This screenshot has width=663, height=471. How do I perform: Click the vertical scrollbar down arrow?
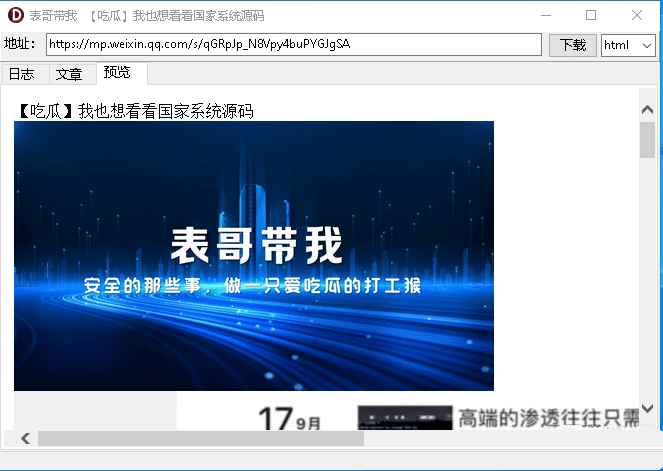[647, 408]
